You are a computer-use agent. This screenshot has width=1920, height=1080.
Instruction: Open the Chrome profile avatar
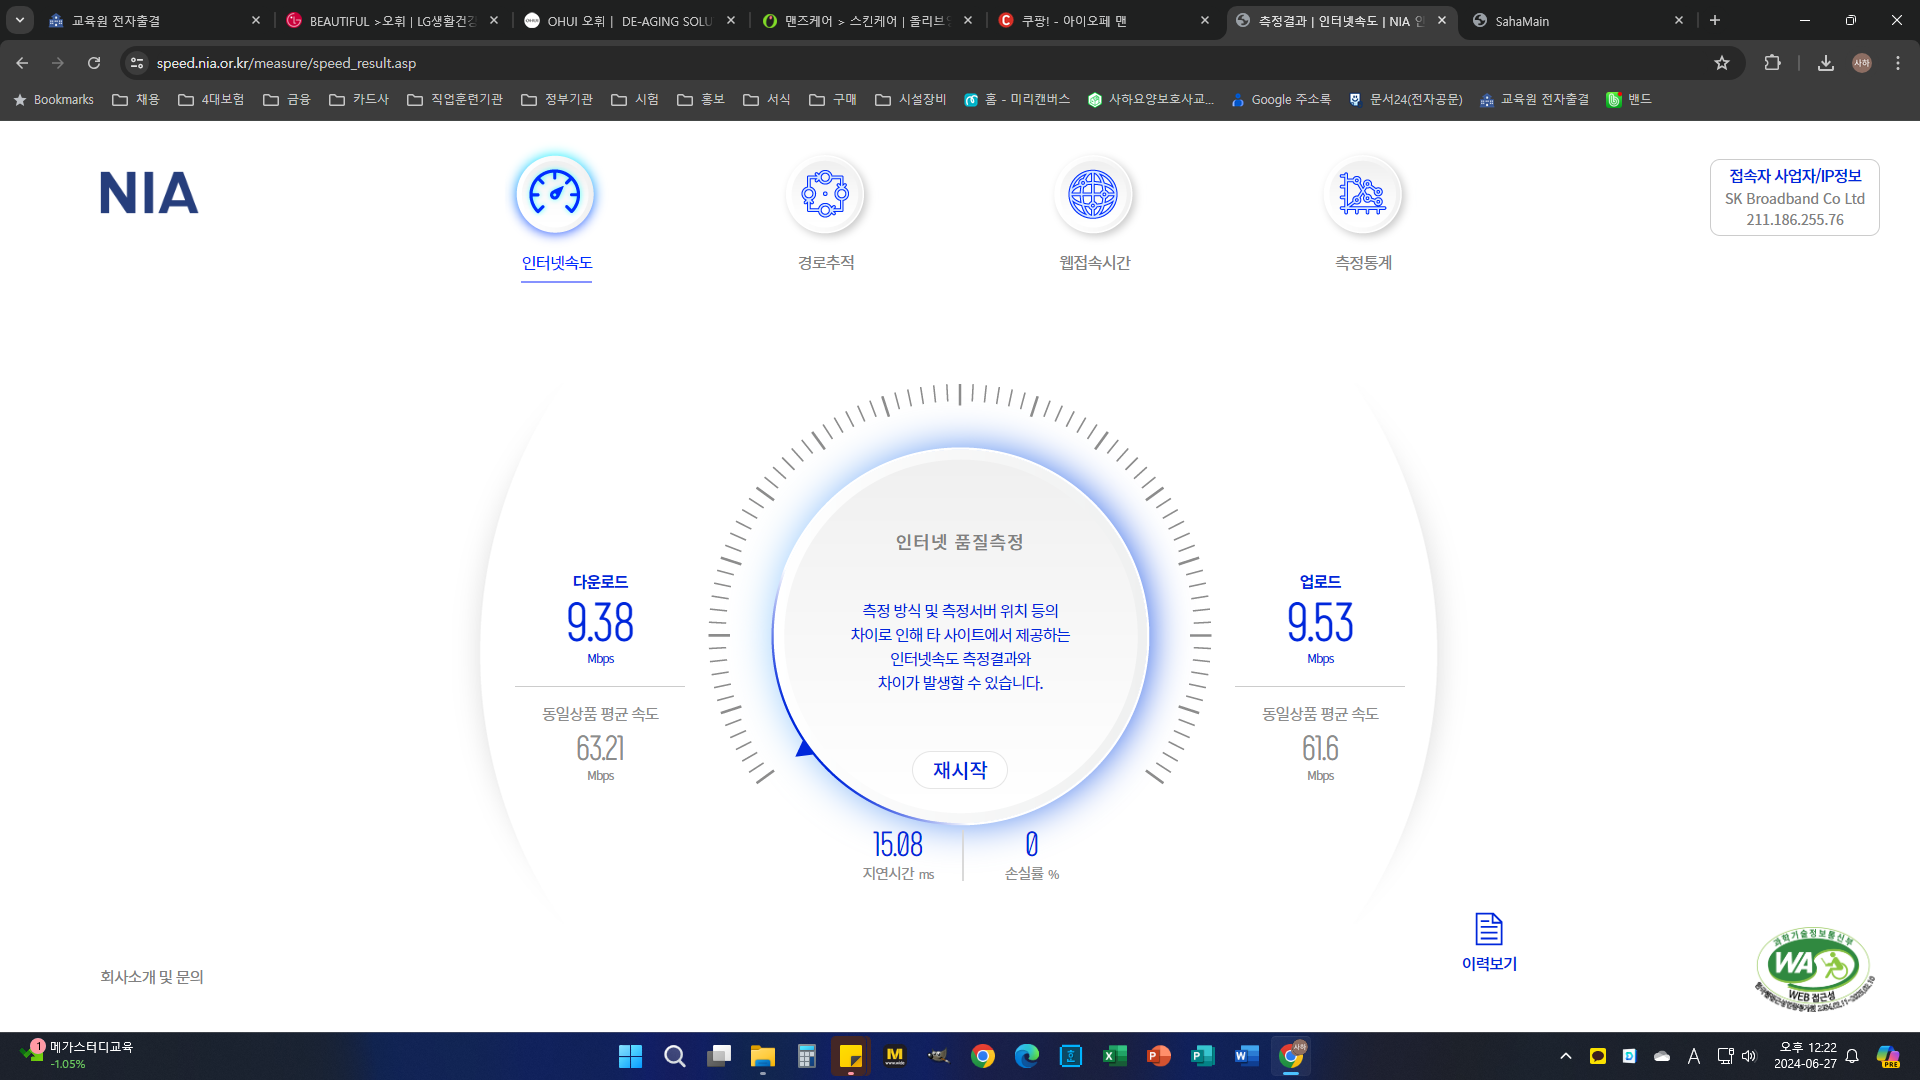coord(1862,63)
